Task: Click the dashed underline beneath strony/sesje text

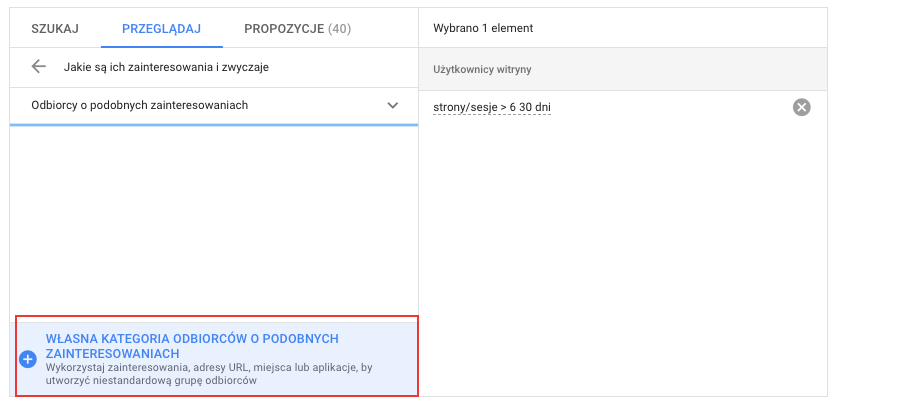Action: [491, 115]
